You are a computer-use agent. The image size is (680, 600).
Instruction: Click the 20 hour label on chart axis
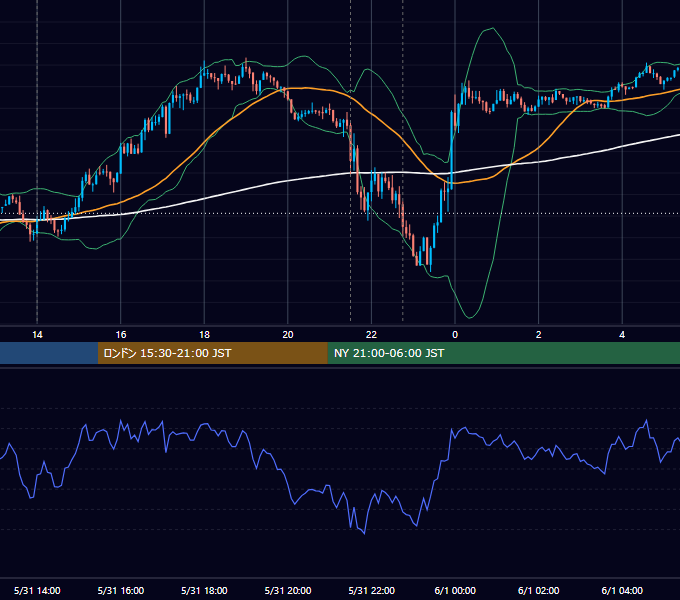[288, 335]
